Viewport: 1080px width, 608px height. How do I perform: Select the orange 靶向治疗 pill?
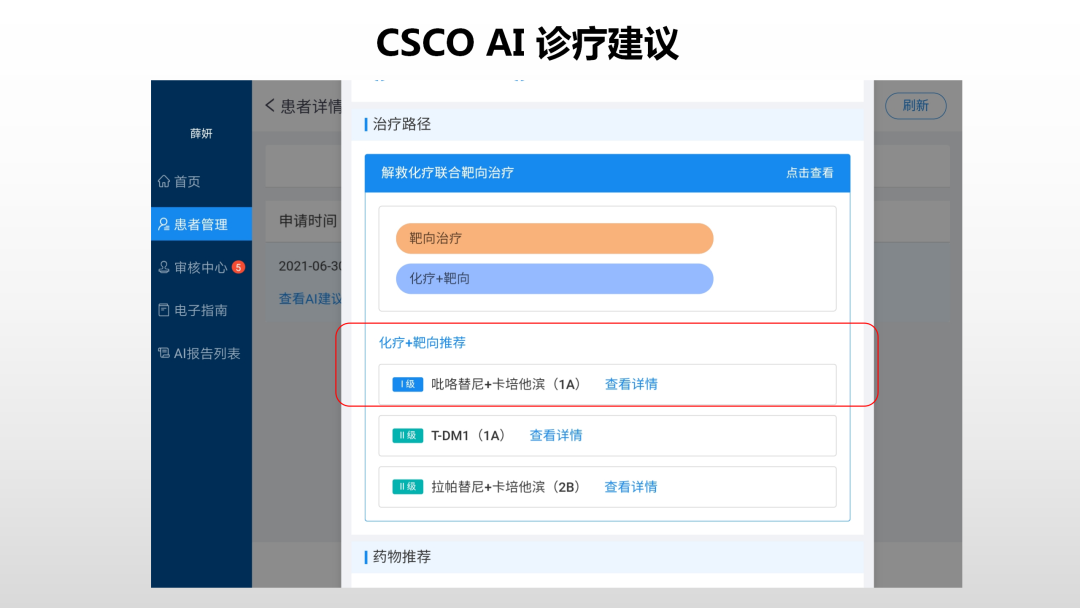pyautogui.click(x=554, y=239)
